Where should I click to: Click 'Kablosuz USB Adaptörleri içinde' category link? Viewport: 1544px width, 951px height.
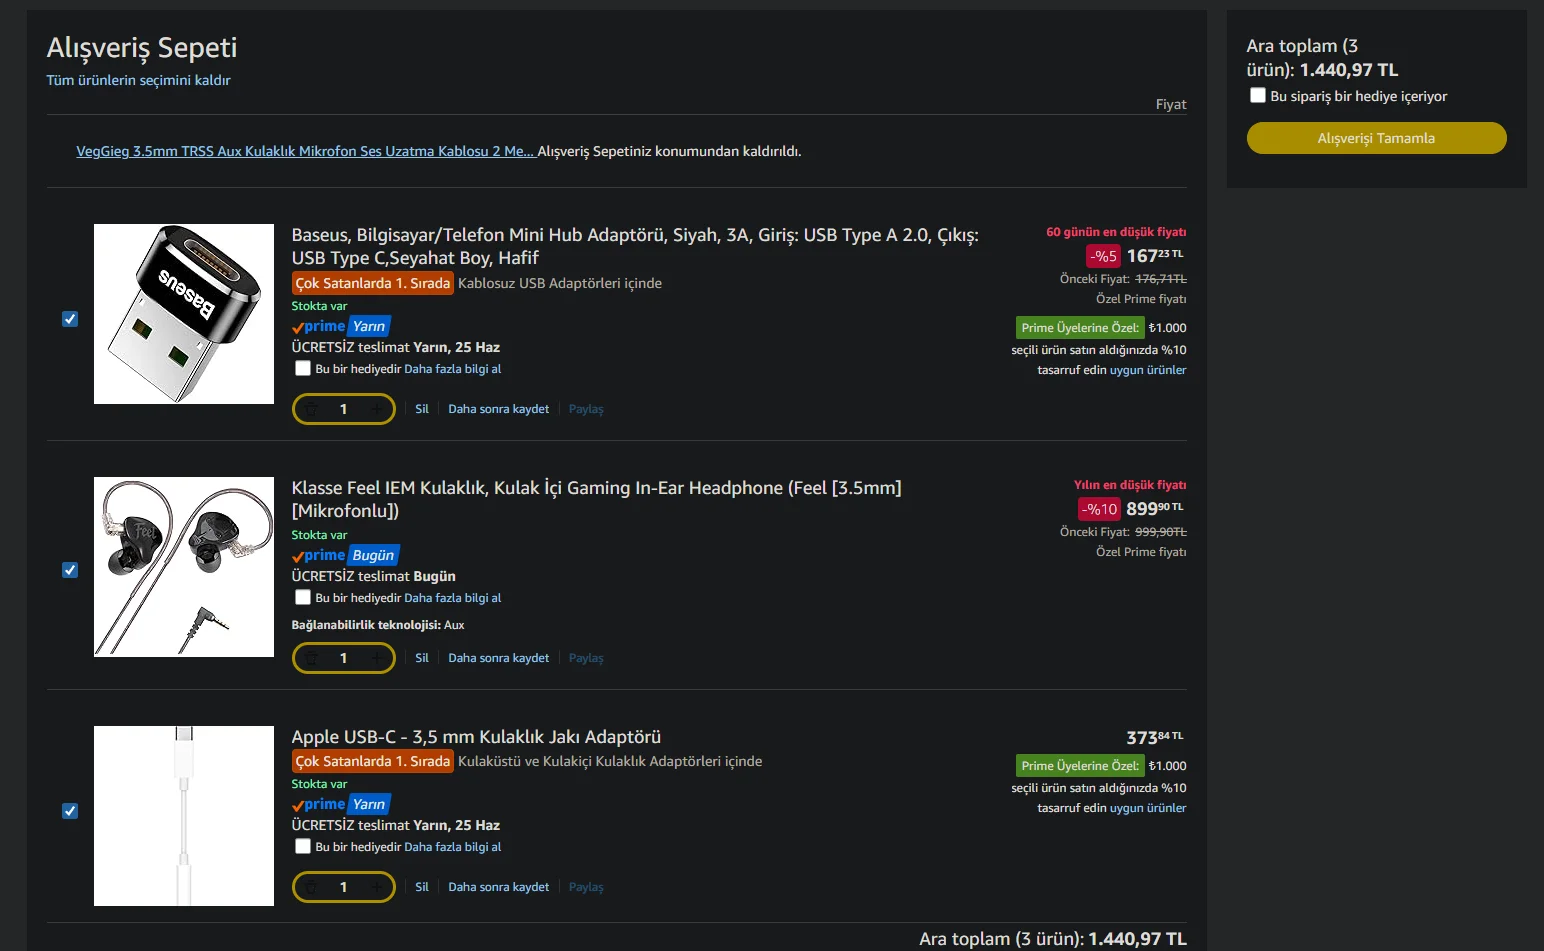coord(560,283)
